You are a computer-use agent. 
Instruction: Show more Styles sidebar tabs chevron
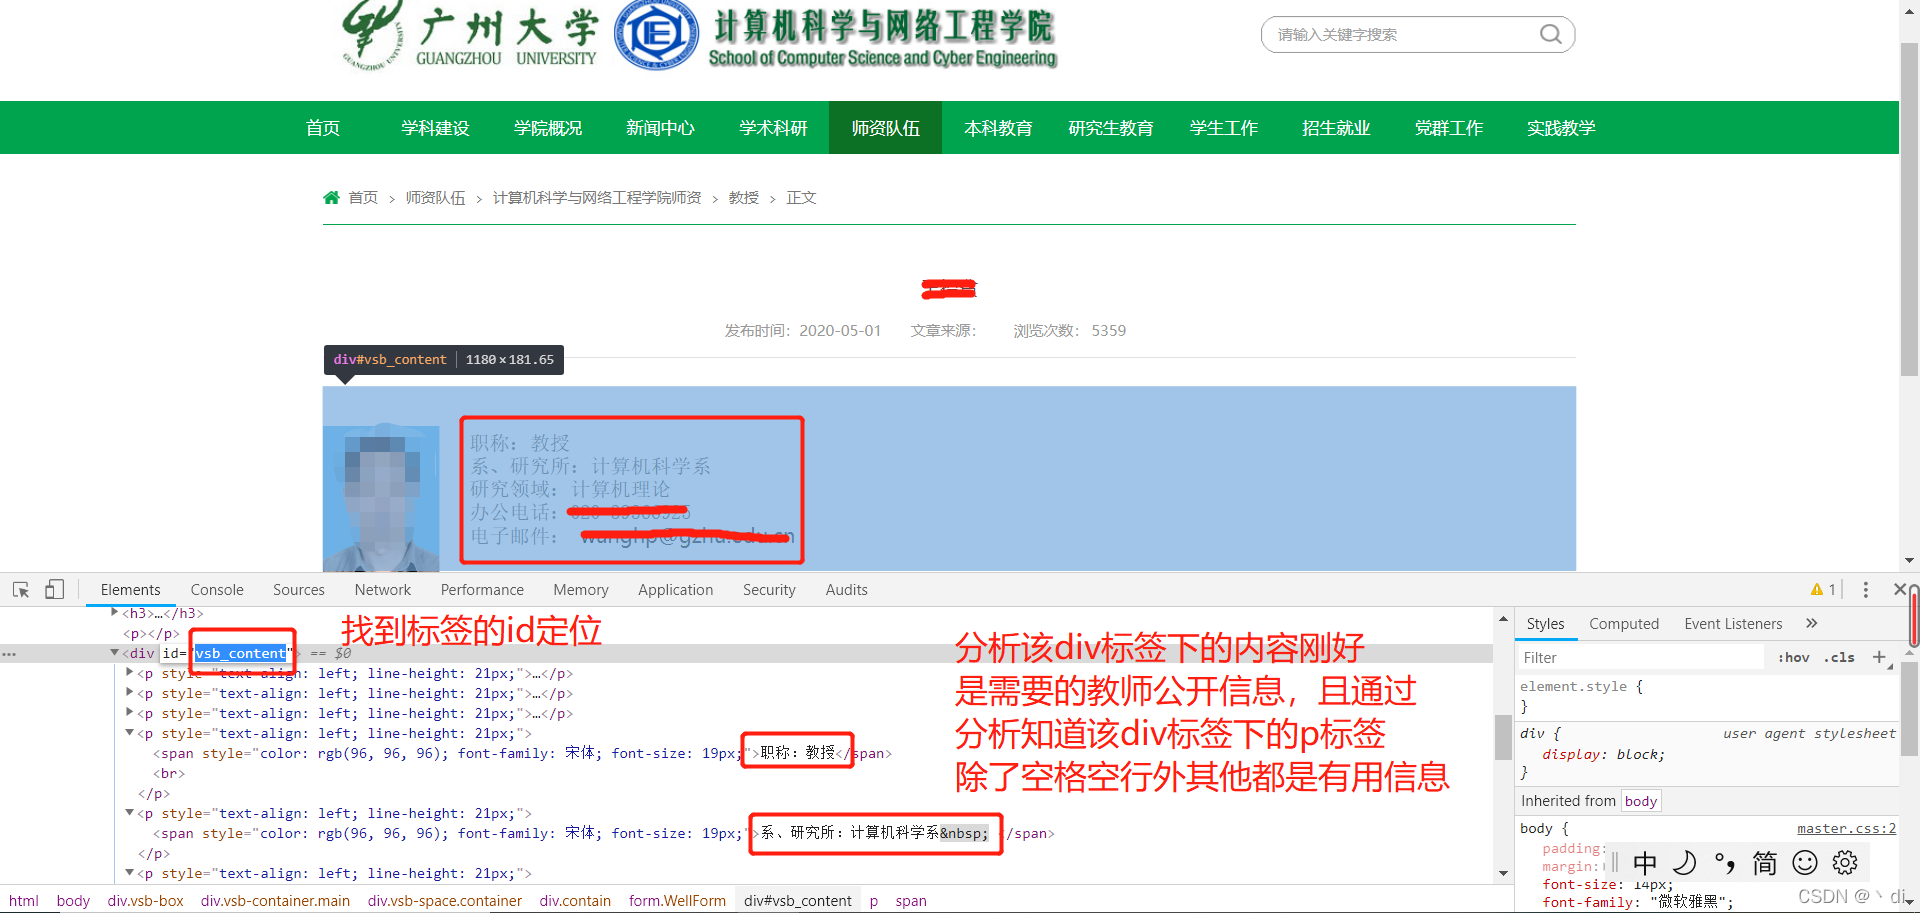pos(1811,623)
